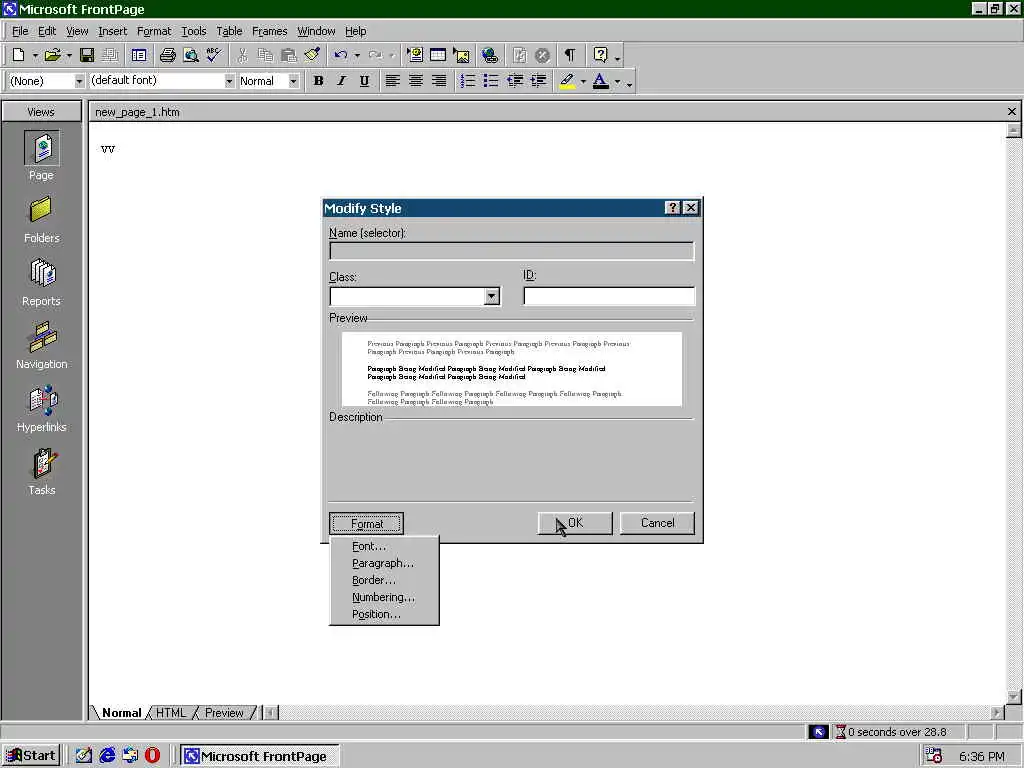The width and height of the screenshot is (1024, 768).
Task: Toggle Align Left
Action: [x=392, y=81]
